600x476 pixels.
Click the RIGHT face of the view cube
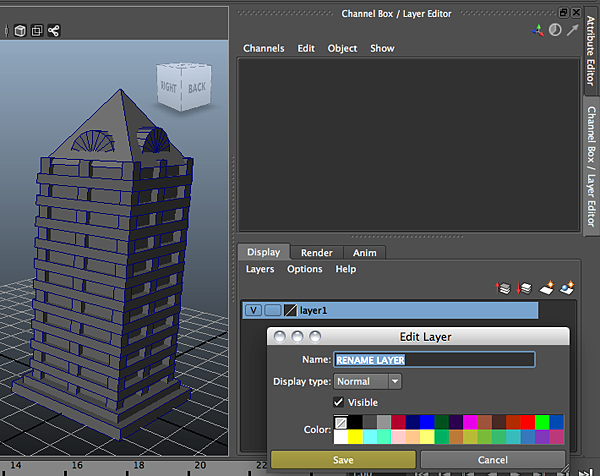[168, 87]
